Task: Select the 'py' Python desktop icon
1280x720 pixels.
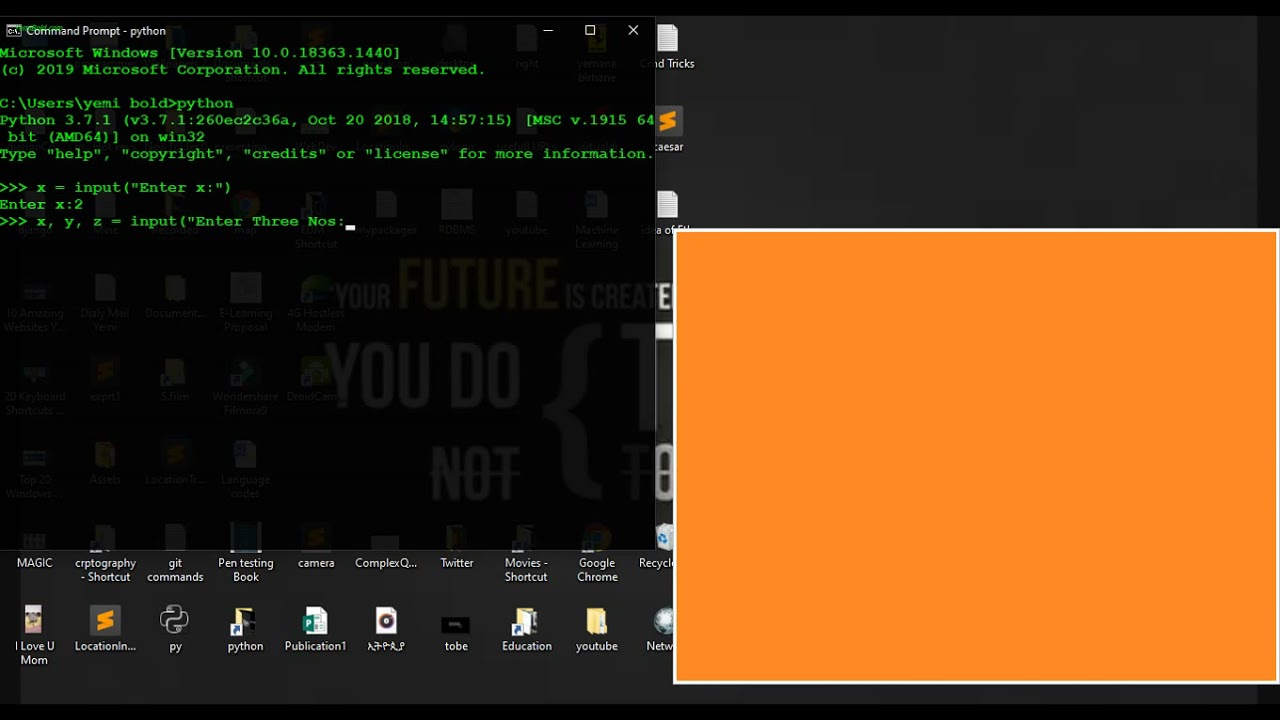Action: click(175, 620)
